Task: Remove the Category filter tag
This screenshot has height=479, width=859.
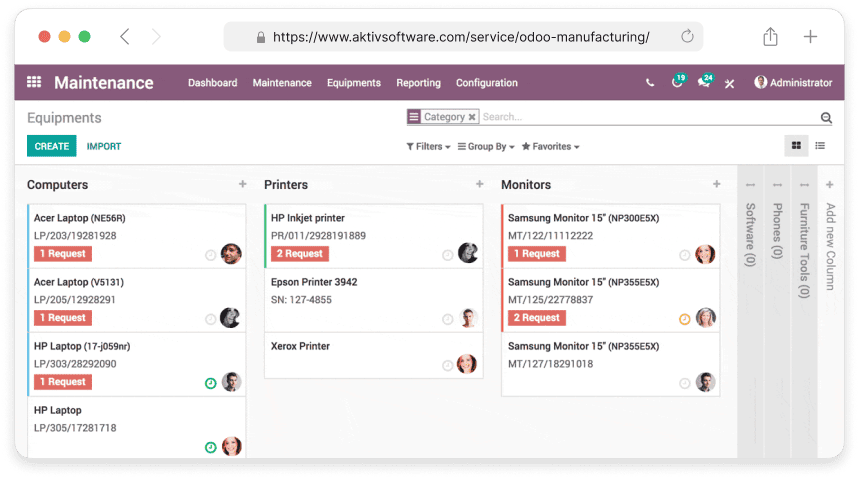Action: pyautogui.click(x=472, y=117)
